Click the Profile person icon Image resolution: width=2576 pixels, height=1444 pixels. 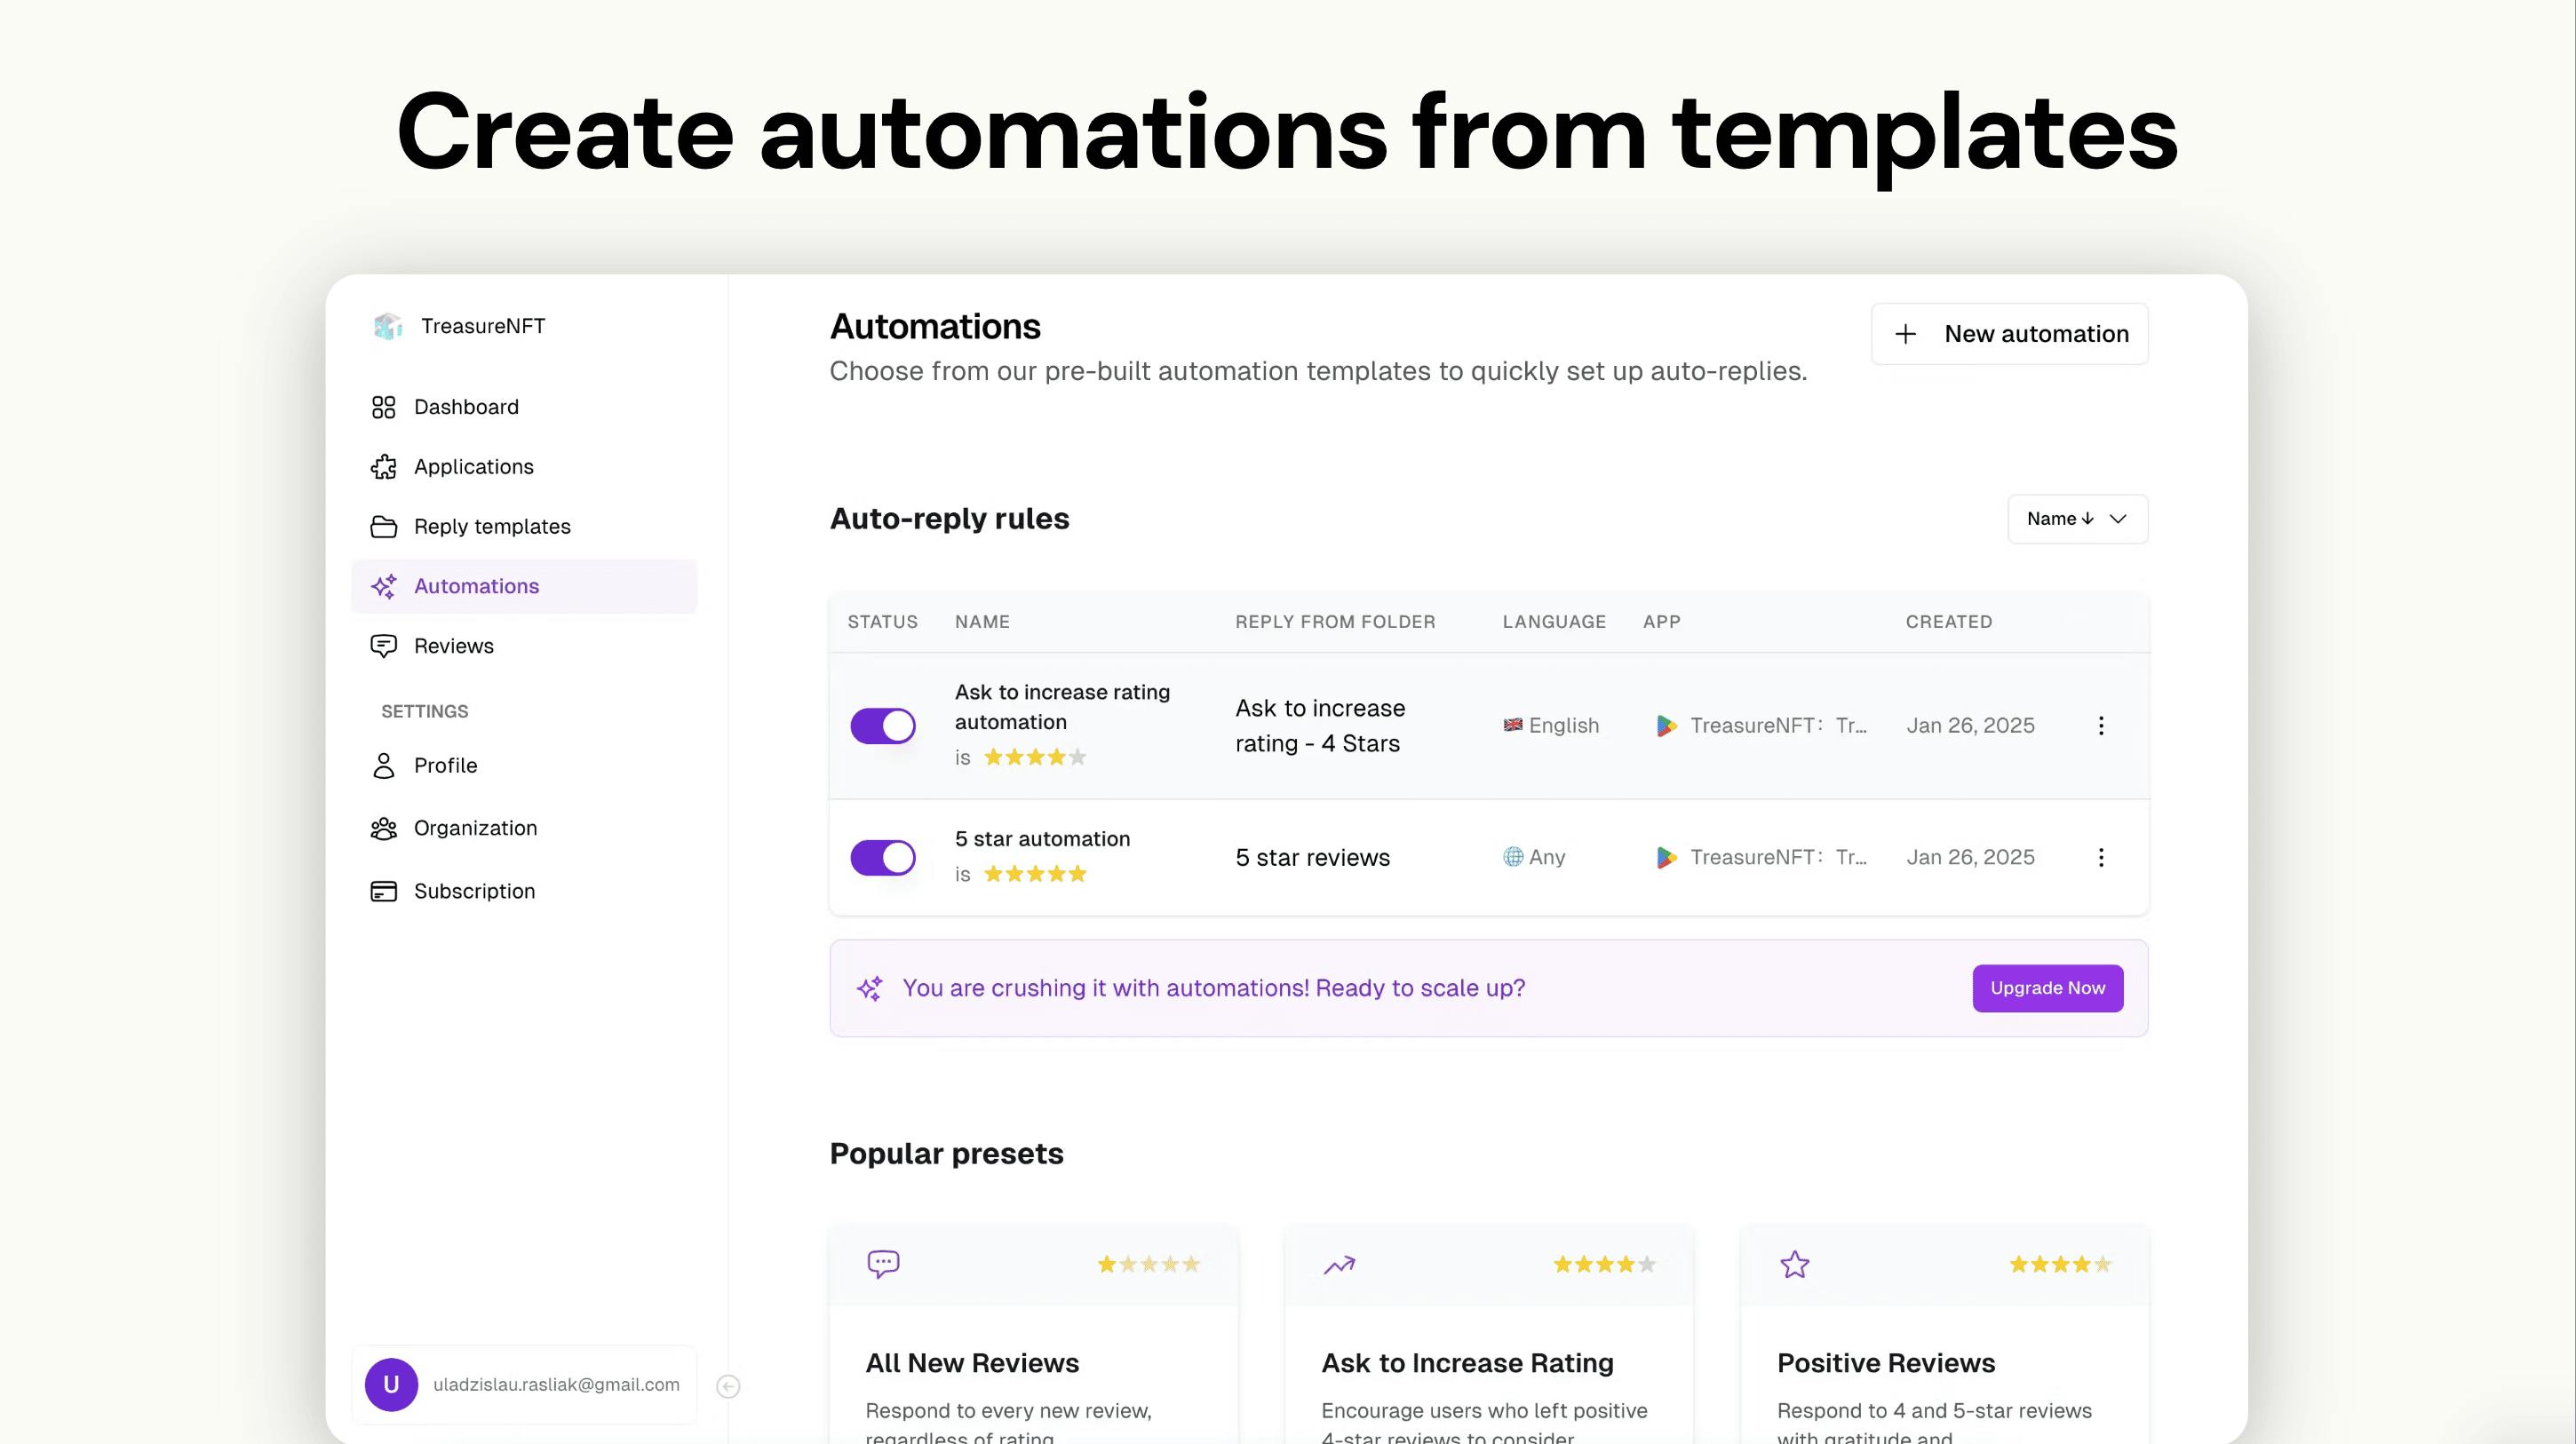383,766
